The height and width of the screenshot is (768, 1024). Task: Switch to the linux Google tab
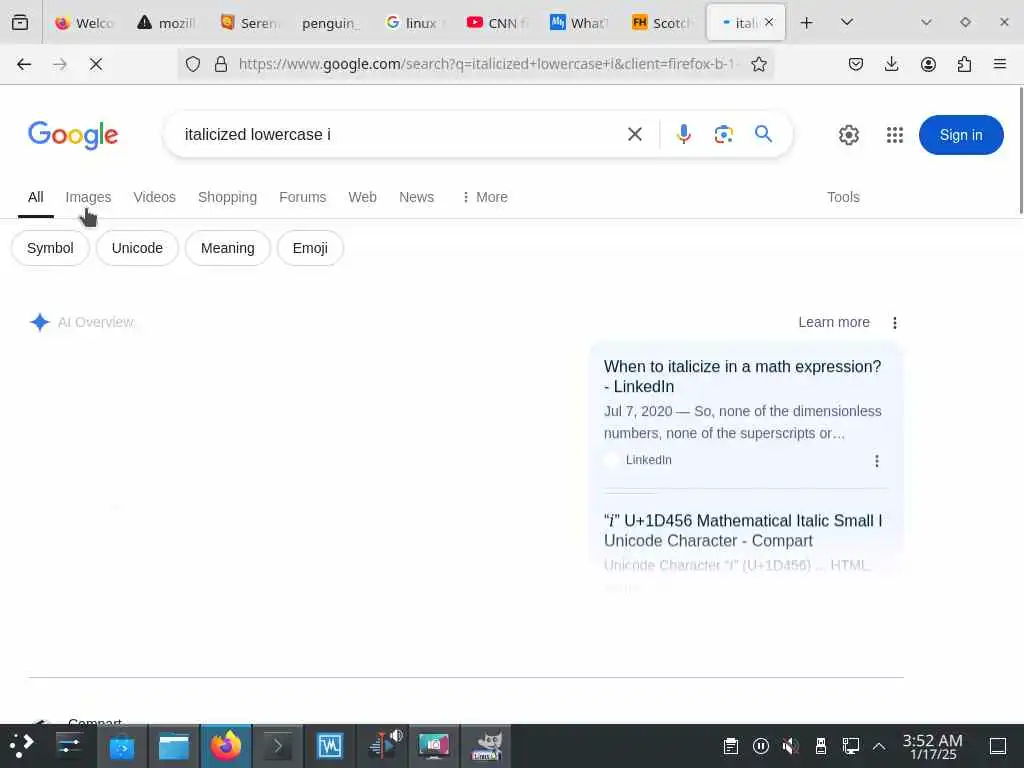[x=415, y=23]
